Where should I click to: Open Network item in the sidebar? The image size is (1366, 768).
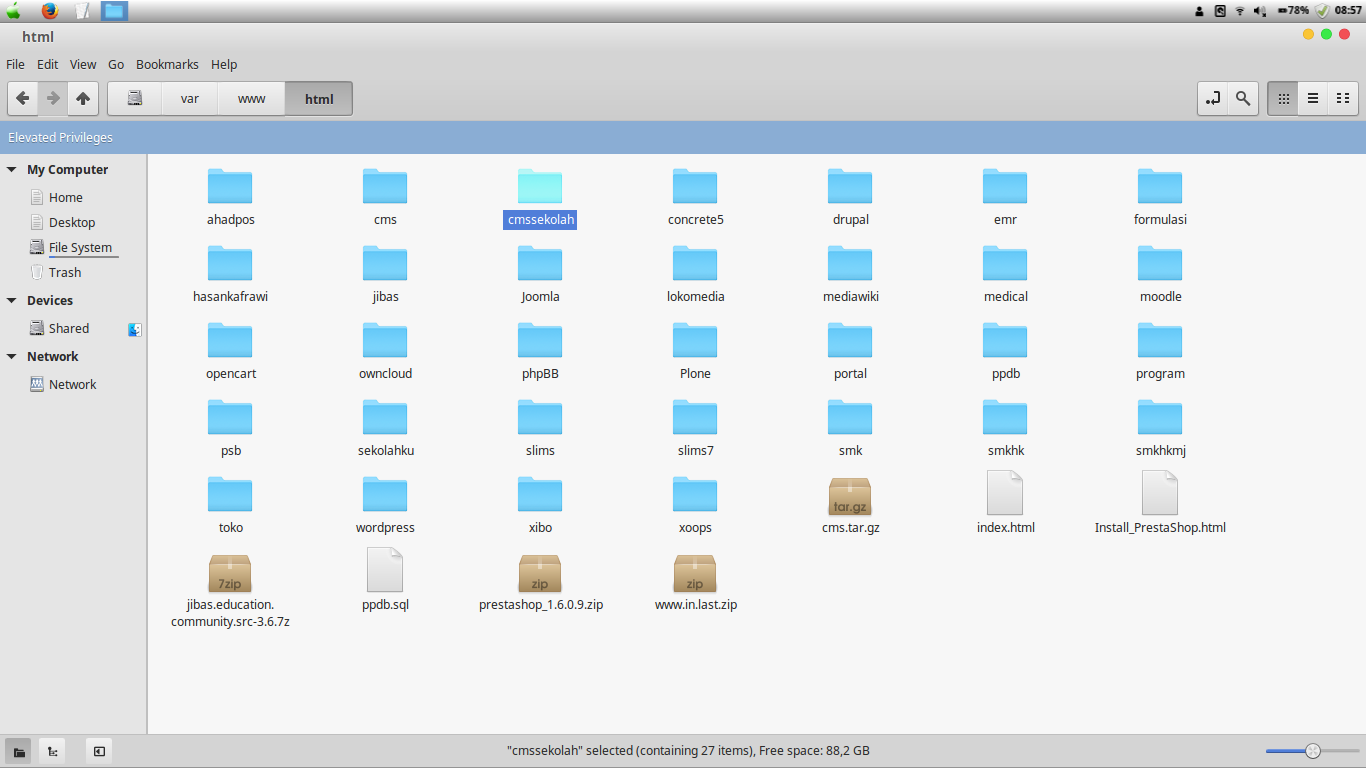(73, 385)
